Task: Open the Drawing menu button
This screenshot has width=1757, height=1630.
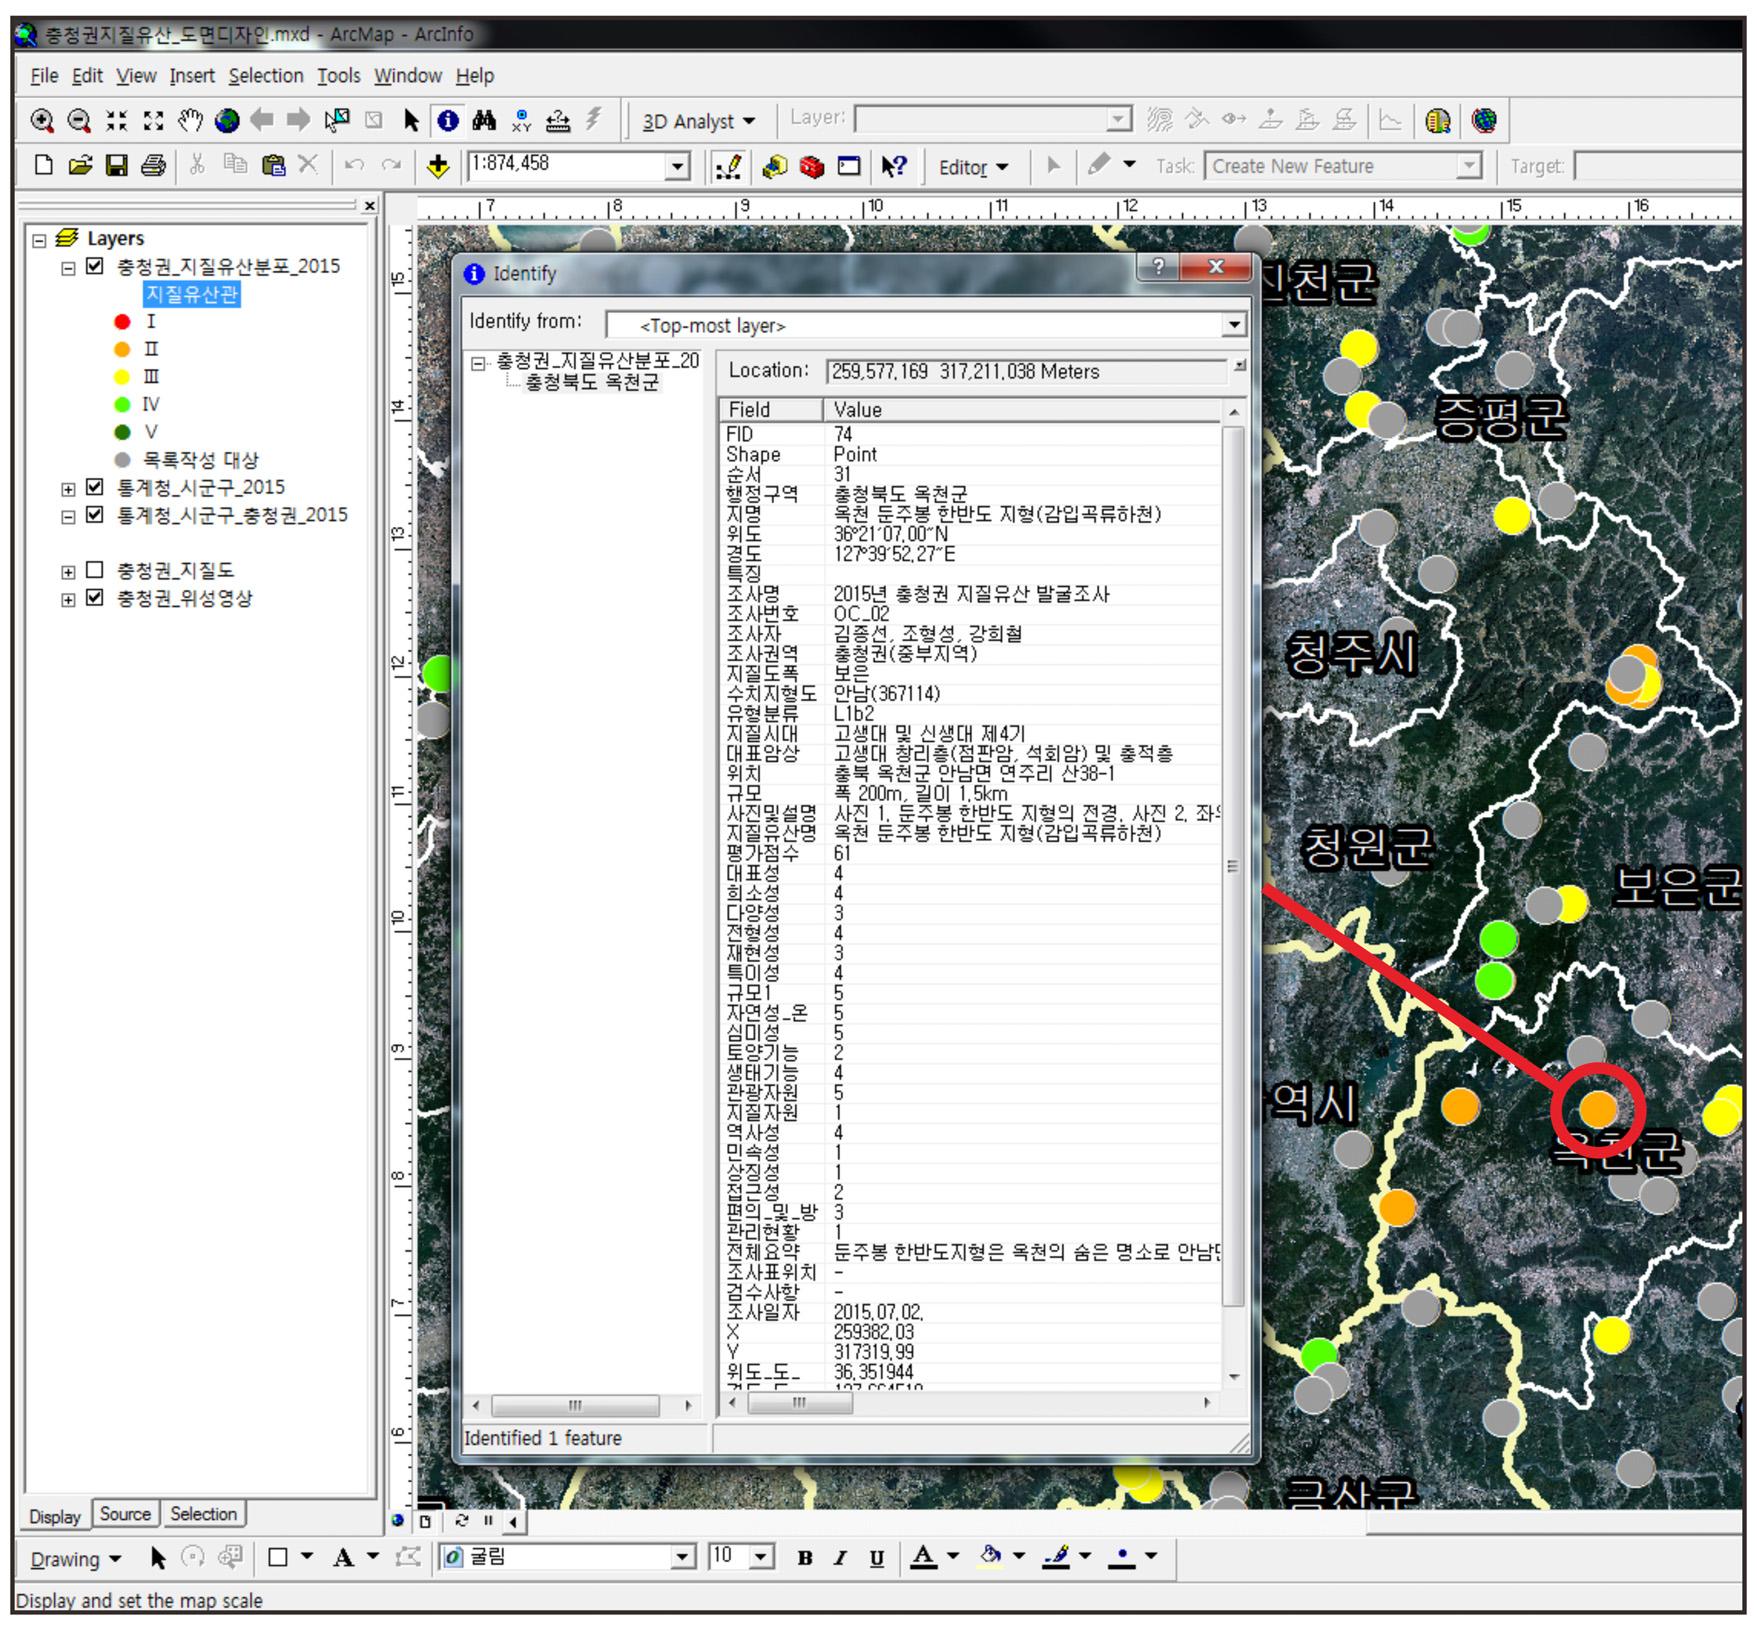Action: coord(75,1559)
